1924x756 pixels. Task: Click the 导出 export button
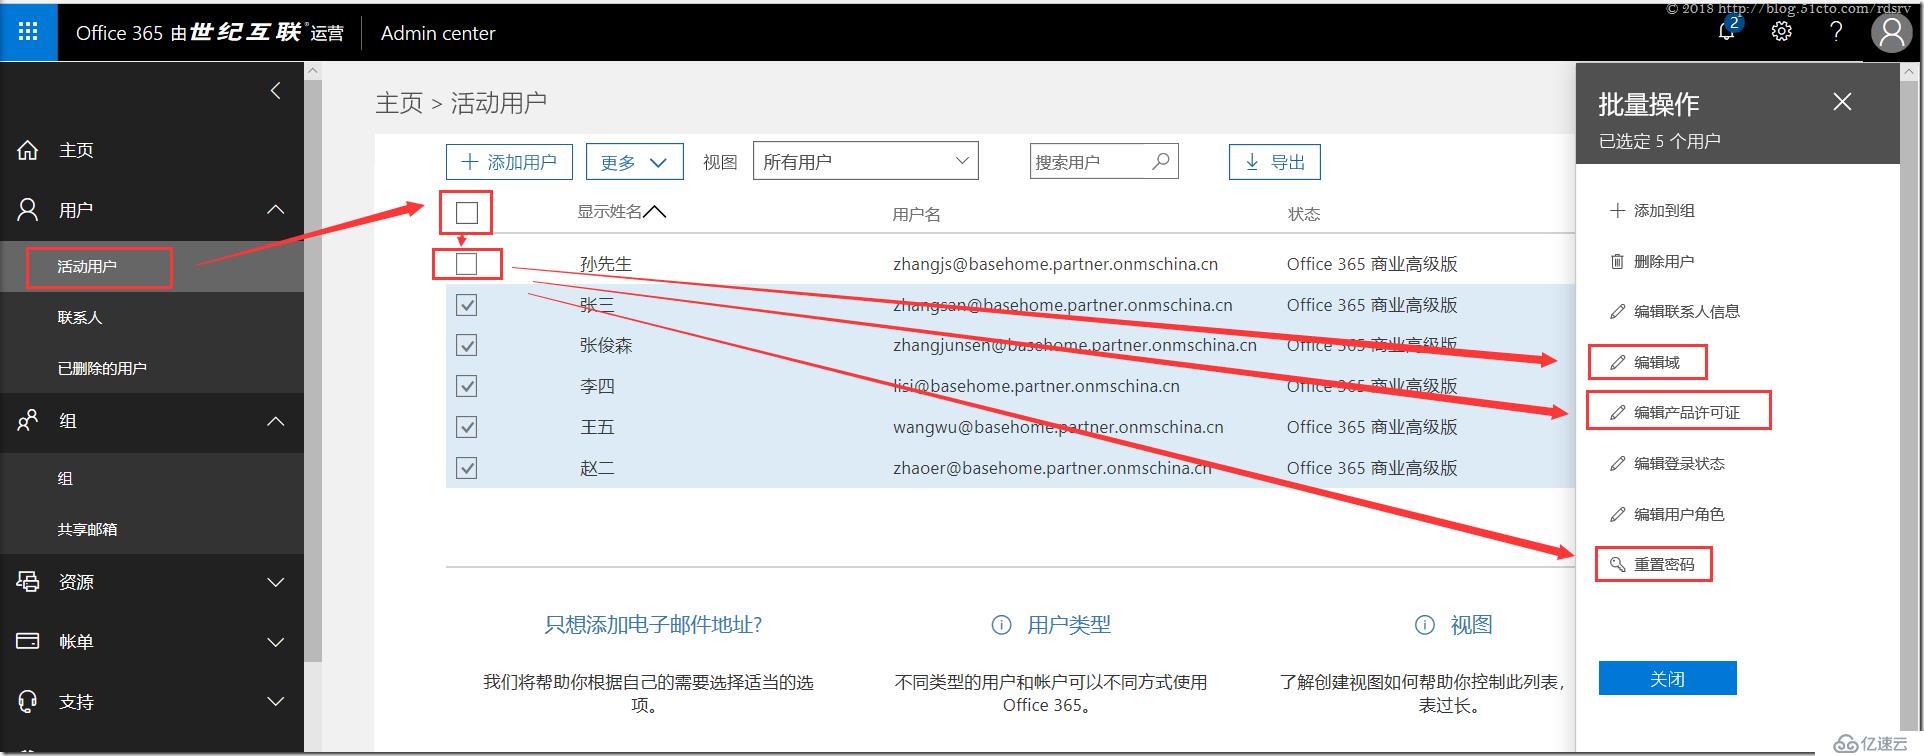(1275, 162)
